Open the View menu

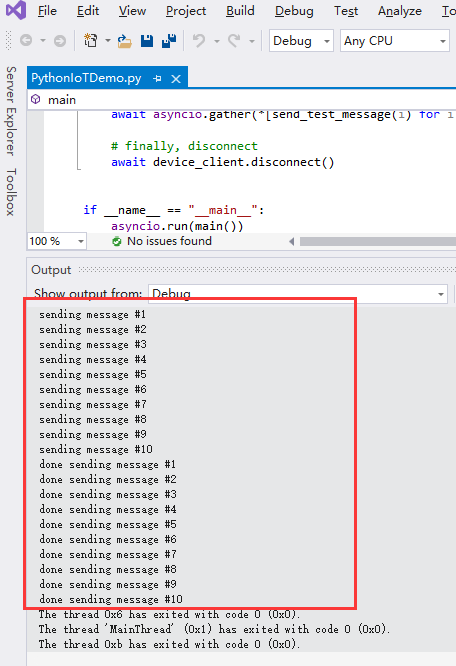[x=132, y=11]
